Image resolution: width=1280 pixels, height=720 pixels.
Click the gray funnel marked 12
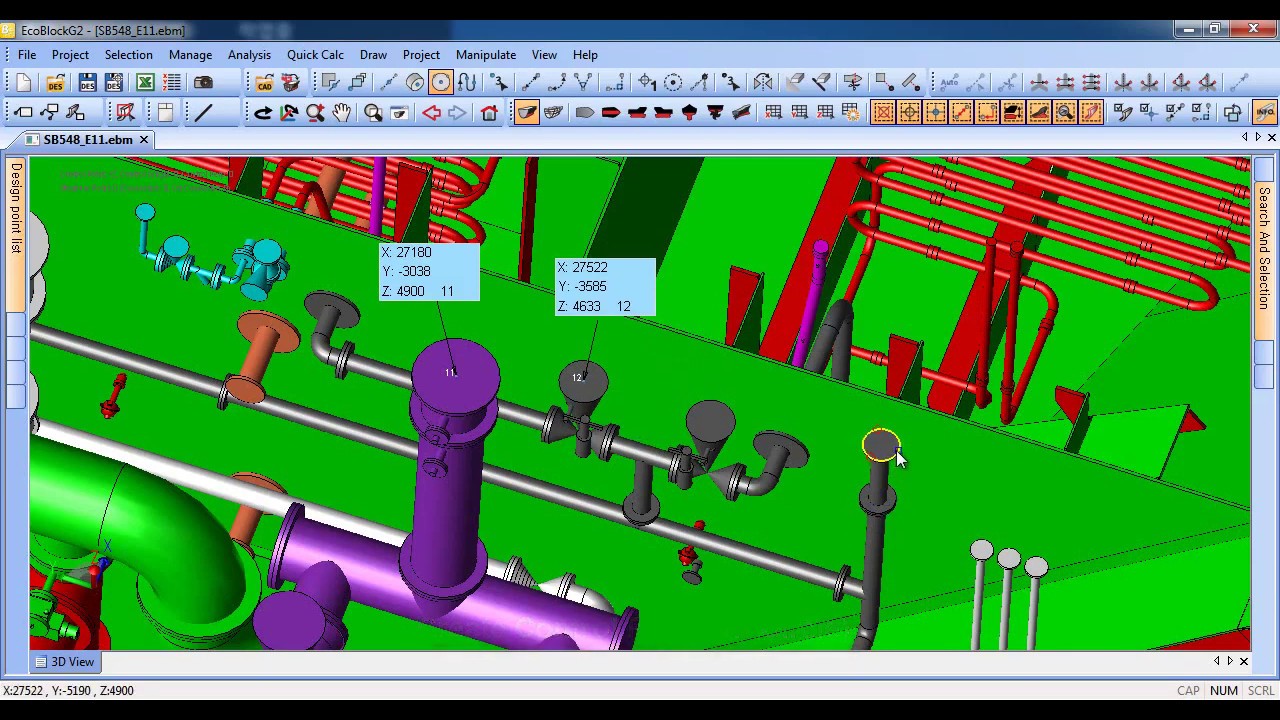click(582, 390)
